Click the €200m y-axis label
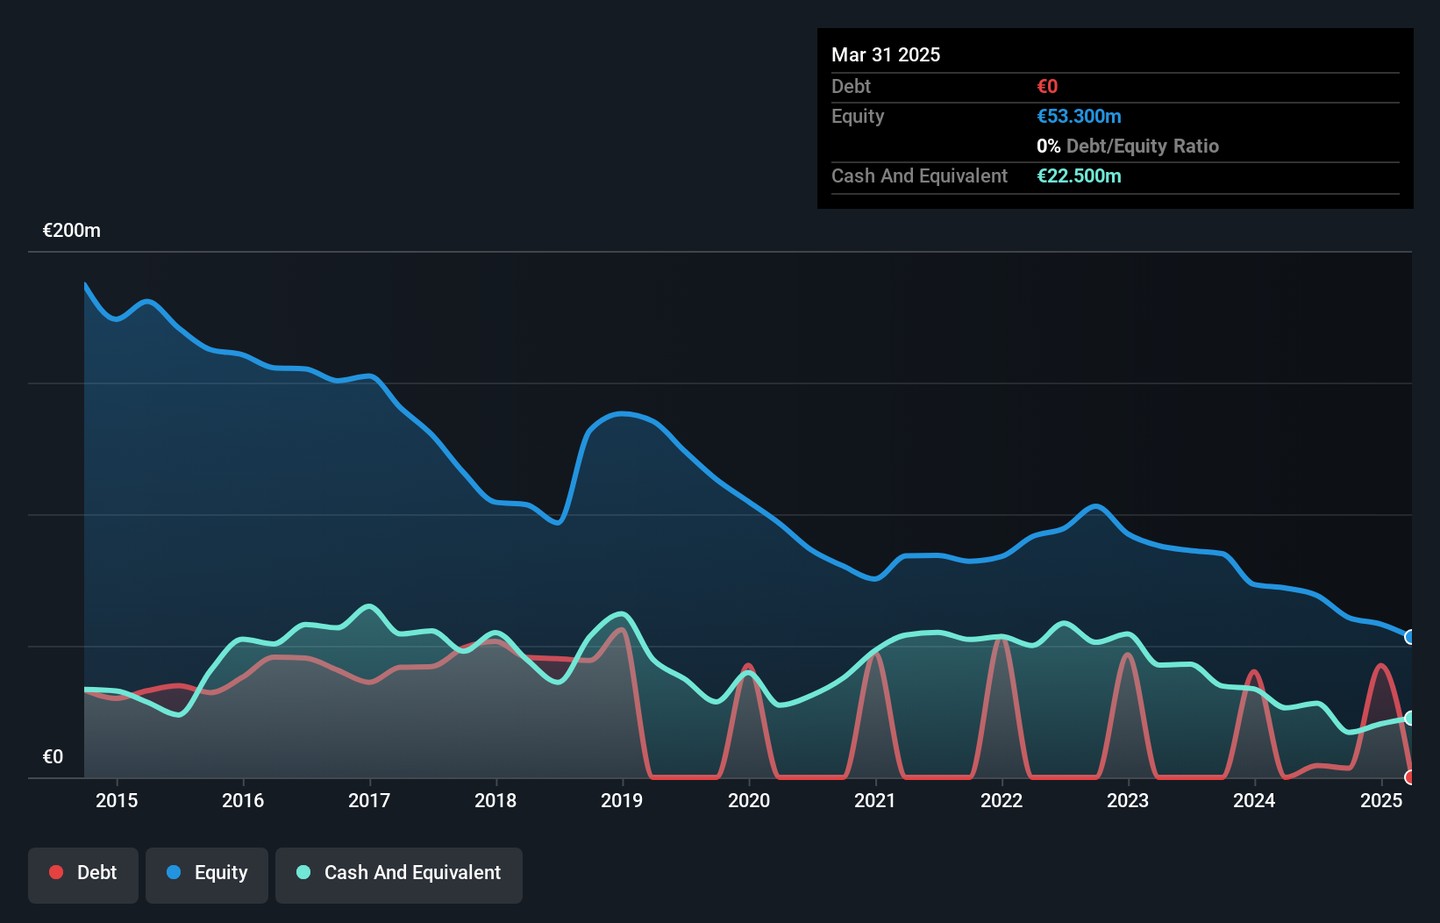Screen dimensions: 1440x923 click(x=71, y=230)
